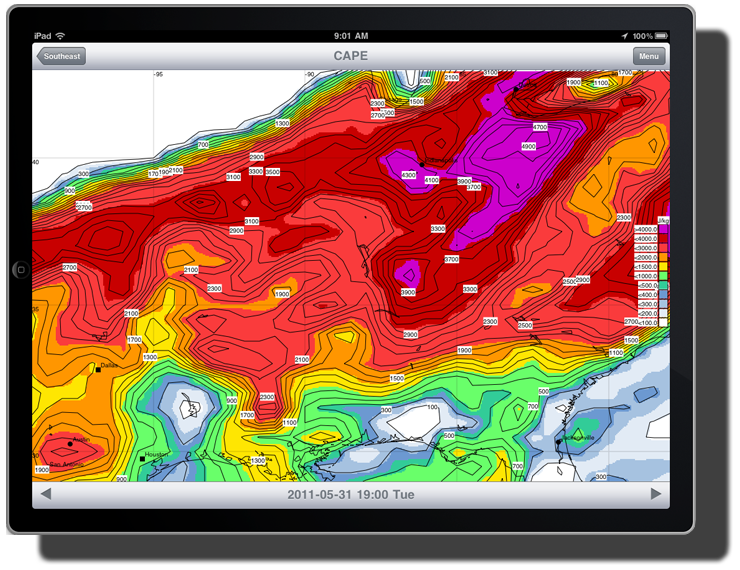Select the white <100 legend swatch
This screenshot has height=570, width=740.
pyautogui.click(x=663, y=324)
